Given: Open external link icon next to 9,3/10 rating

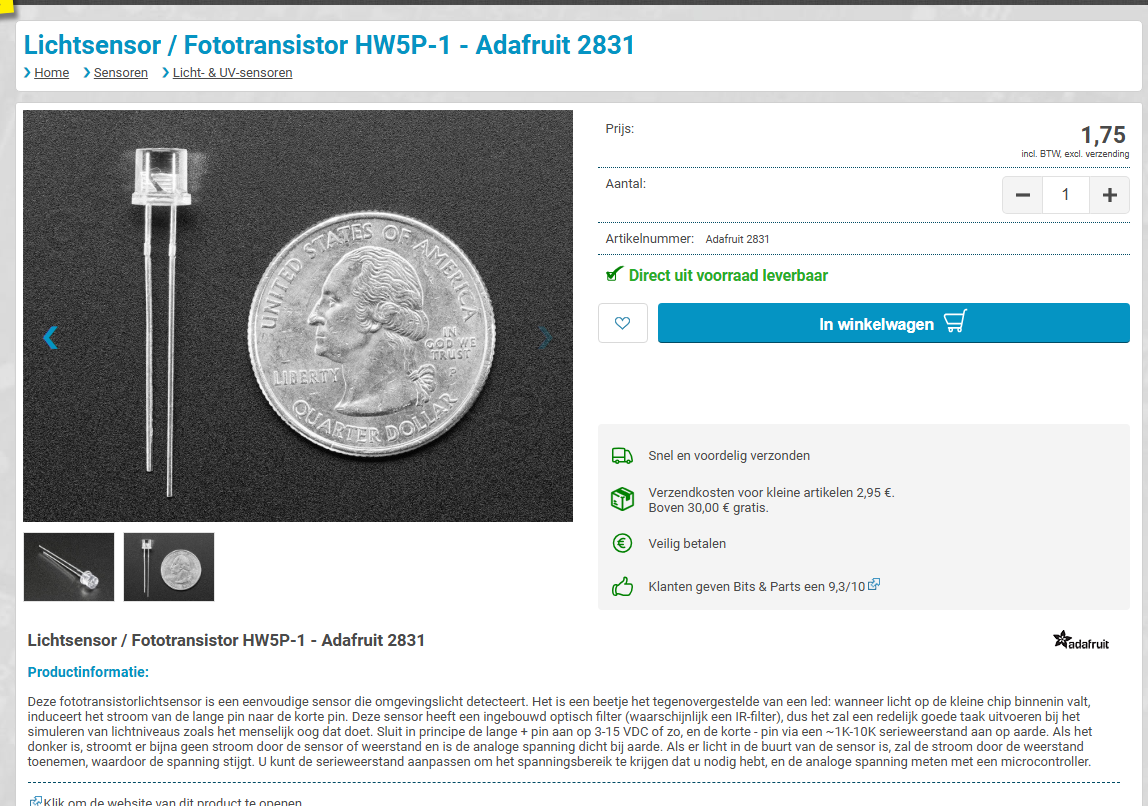Looking at the screenshot, I should point(874,585).
